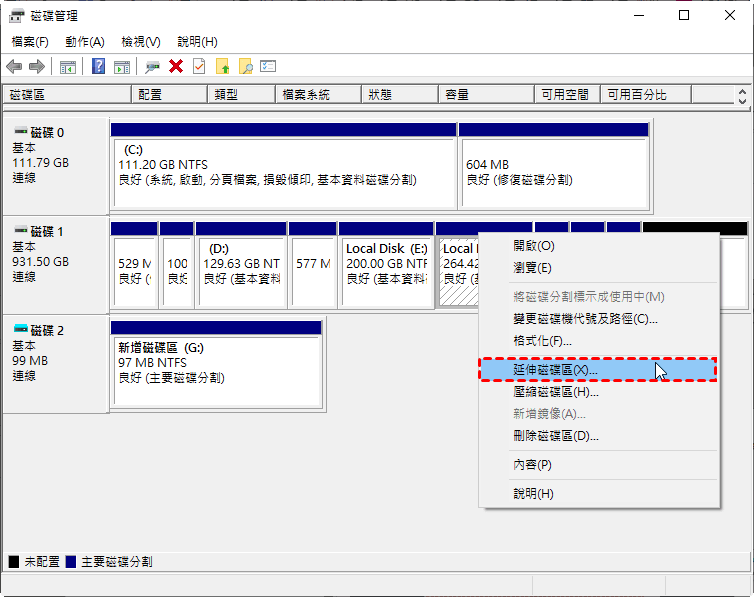This screenshot has width=754, height=597.
Task: Select the 新增磁碟區 (G:) partition
Action: [216, 364]
